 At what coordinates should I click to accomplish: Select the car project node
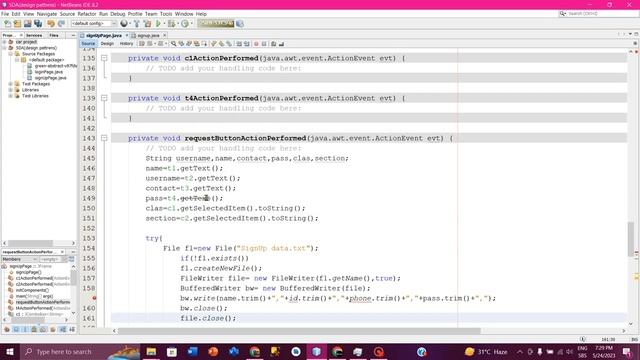(x=26, y=42)
